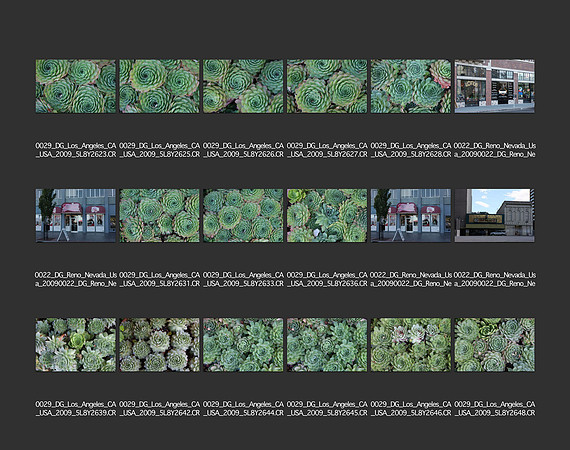570x450 pixels.
Task: Open the succulent thumbnail 5L8Y2648
Action: 495,345
